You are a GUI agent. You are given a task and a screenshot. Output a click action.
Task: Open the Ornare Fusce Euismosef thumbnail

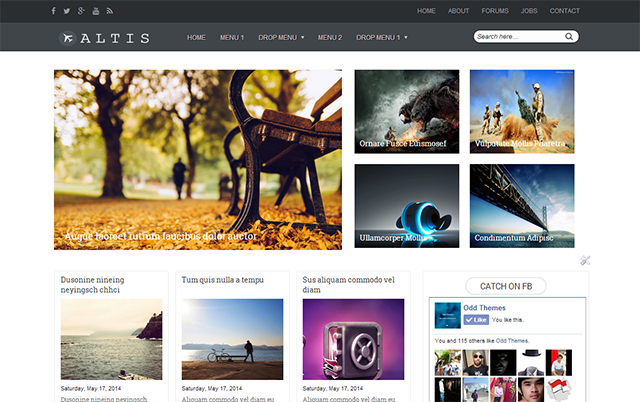tap(407, 111)
